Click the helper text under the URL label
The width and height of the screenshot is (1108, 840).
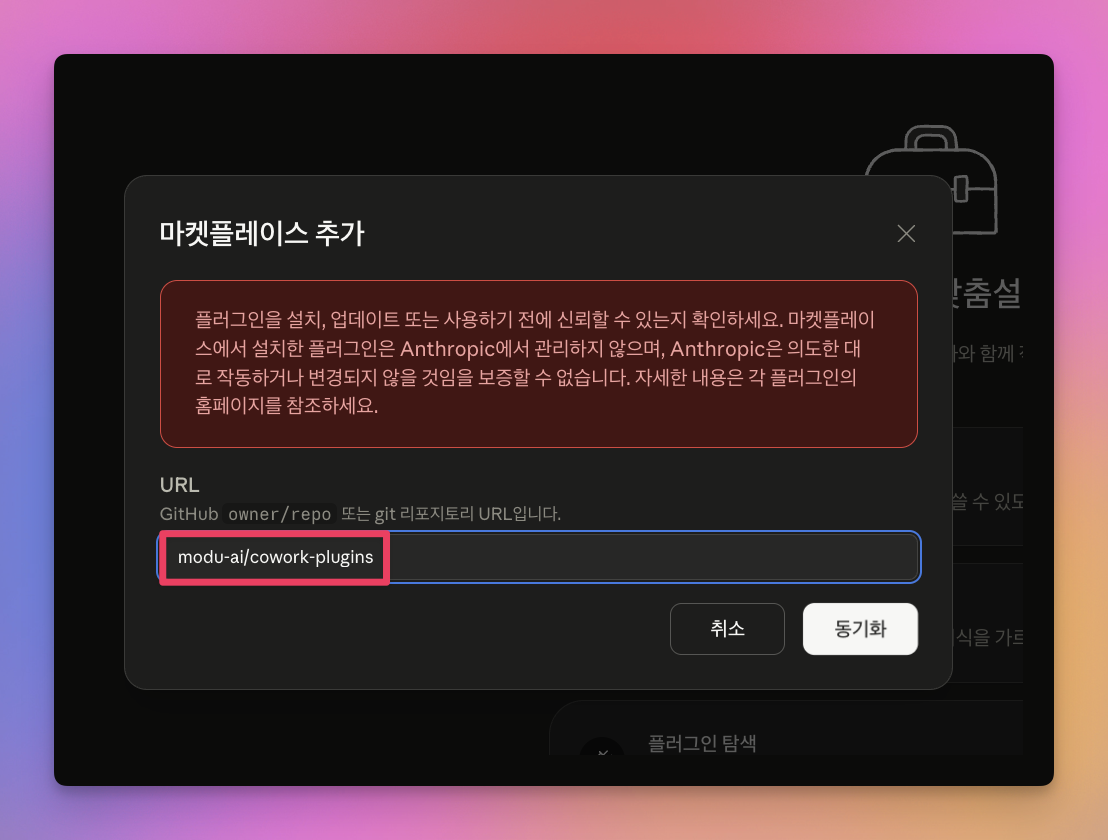click(x=360, y=513)
